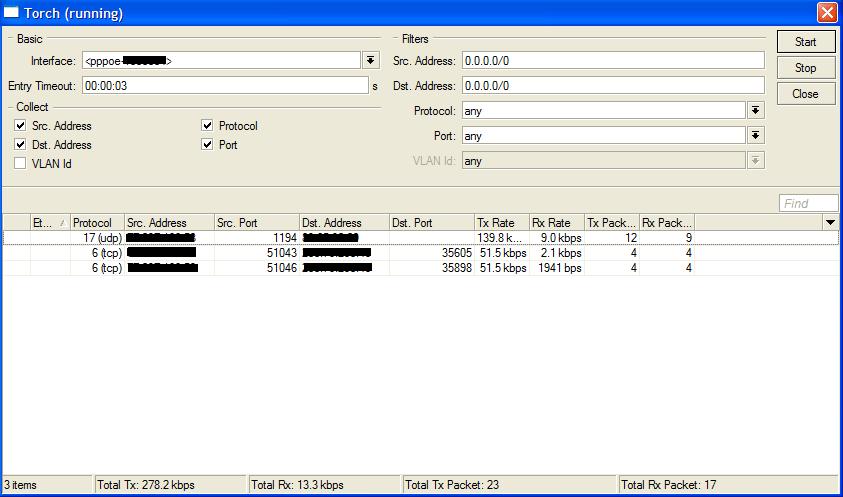Click the Find search box
The image size is (843, 497).
click(x=808, y=203)
